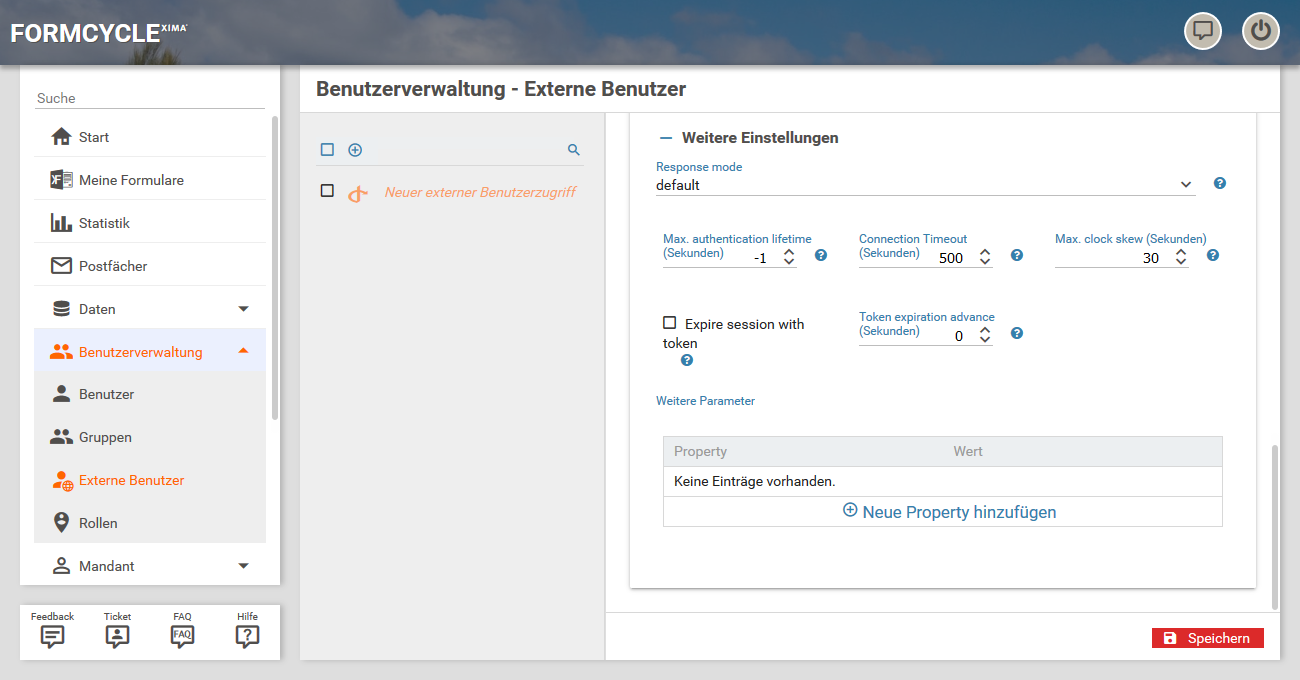Click the power logout icon
This screenshot has height=680, width=1300.
click(x=1260, y=31)
